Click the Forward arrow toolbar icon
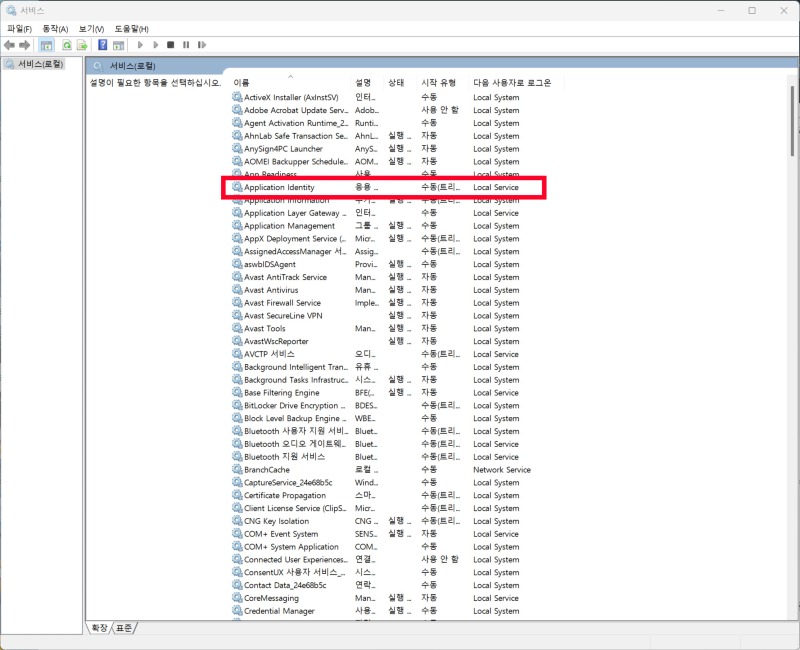Viewport: 800px width, 650px height. [x=24, y=45]
